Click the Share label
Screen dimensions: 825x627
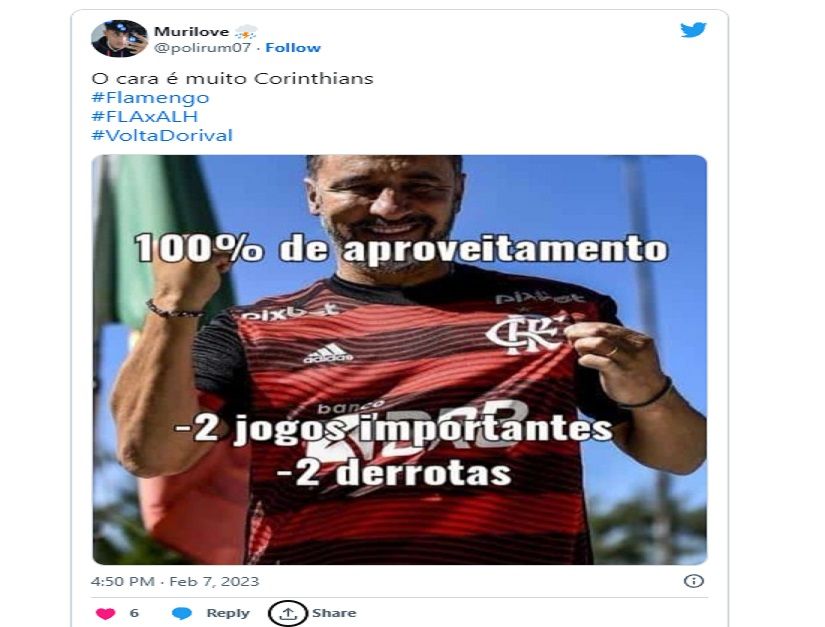point(334,613)
